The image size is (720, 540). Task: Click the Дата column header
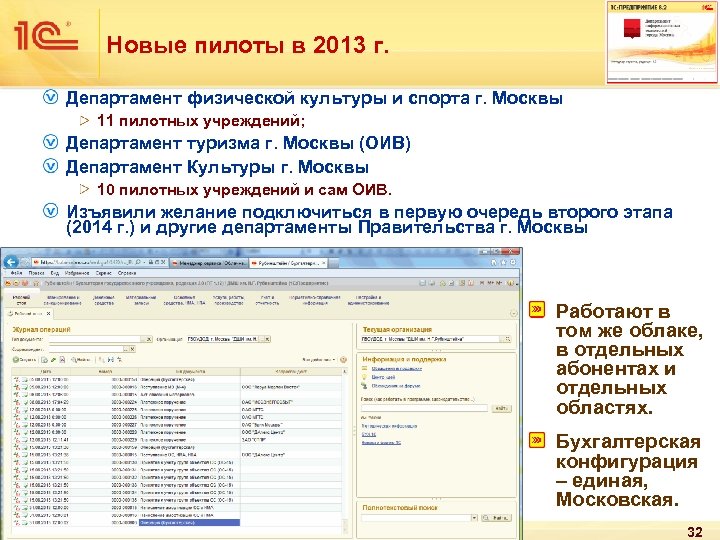(x=45, y=371)
